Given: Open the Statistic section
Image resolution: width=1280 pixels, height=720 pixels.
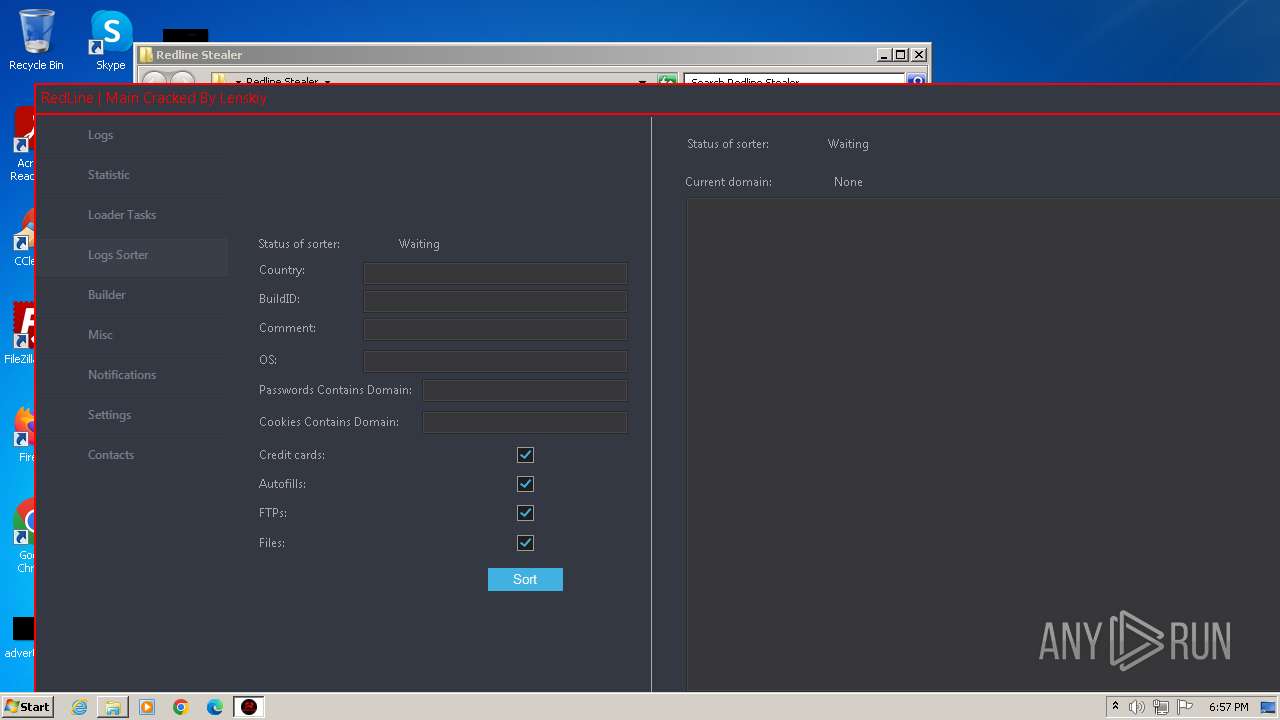Looking at the screenshot, I should tap(133, 175).
